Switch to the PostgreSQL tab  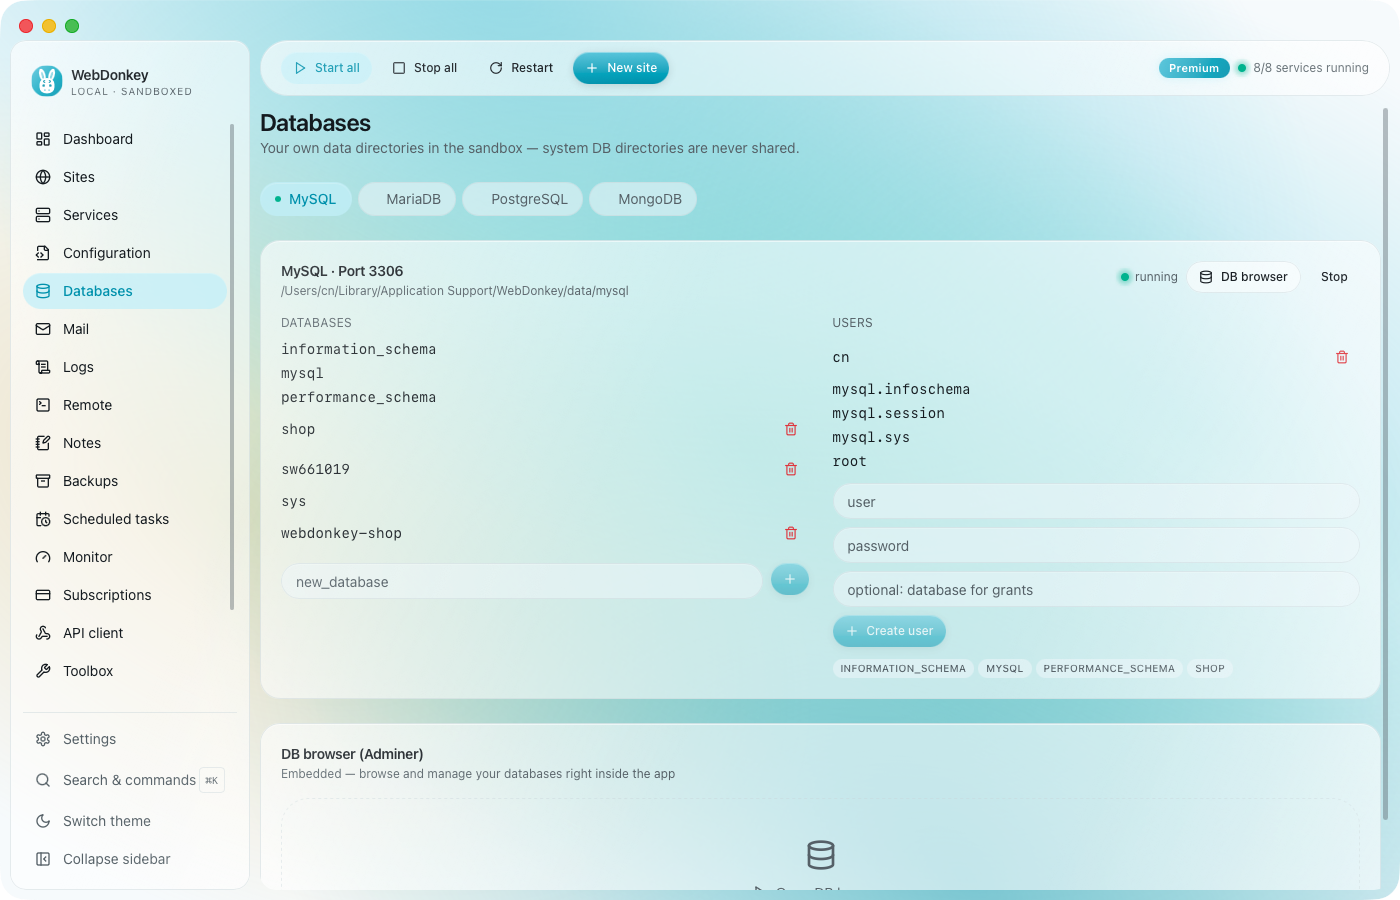coord(523,199)
